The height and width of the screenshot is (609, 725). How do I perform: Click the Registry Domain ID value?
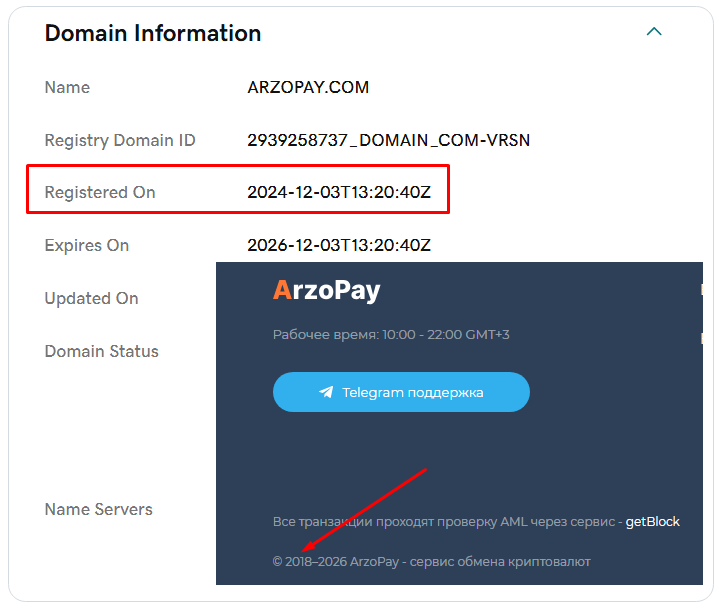coord(388,140)
